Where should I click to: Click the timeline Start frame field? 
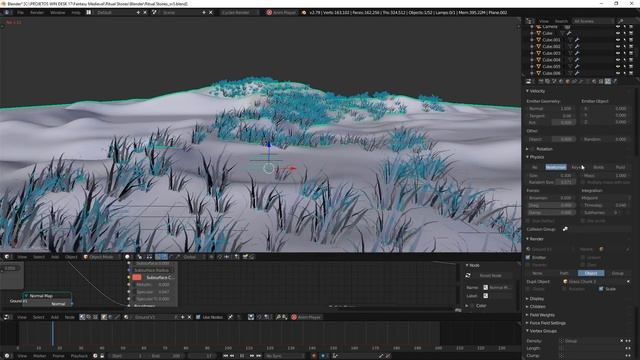pyautogui.click(x=127, y=356)
